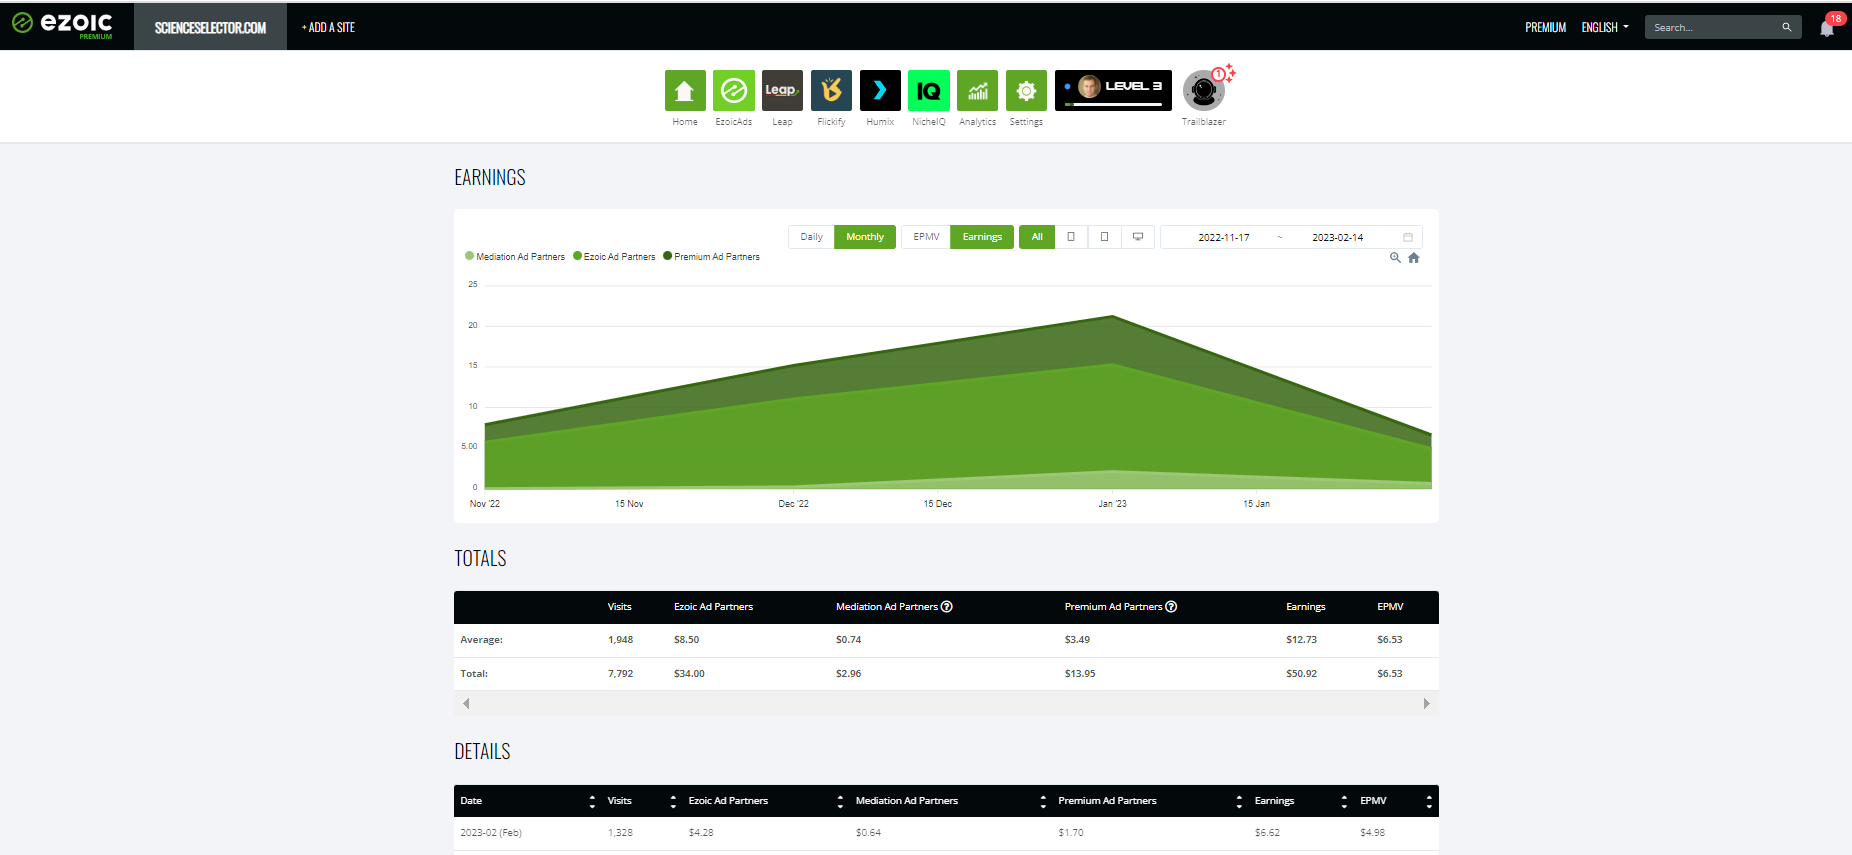Filter chart by desktop monitor icon
The width and height of the screenshot is (1852, 855).
1138,237
